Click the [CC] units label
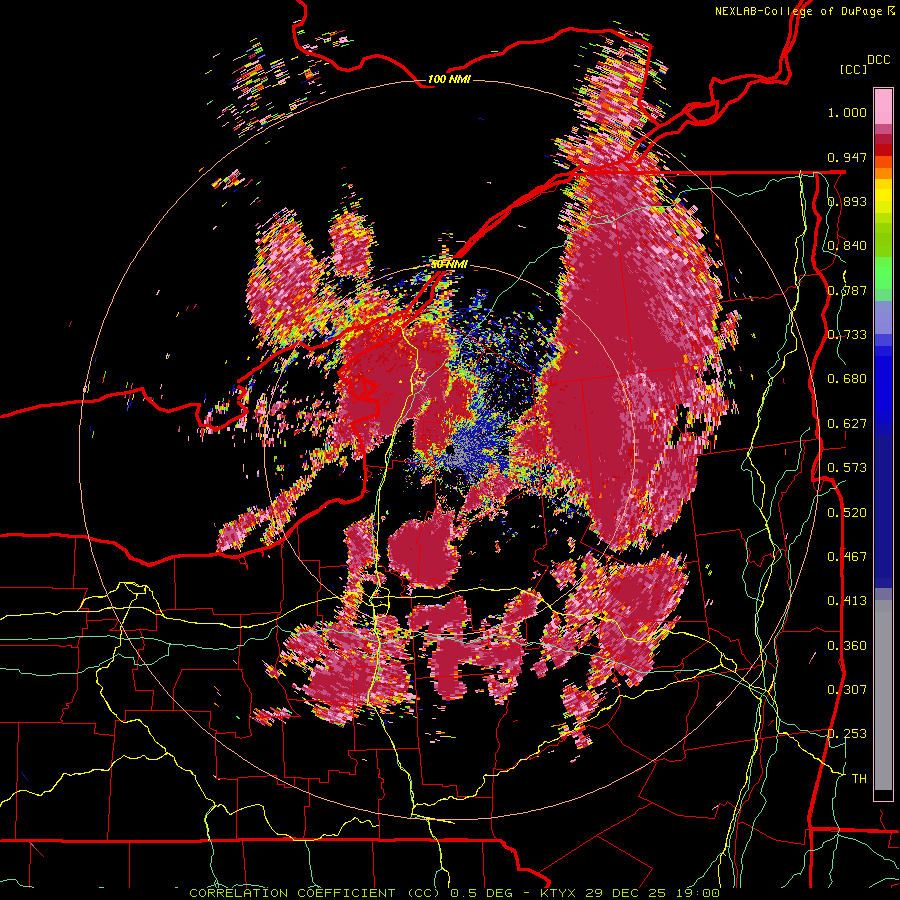 coord(854,69)
